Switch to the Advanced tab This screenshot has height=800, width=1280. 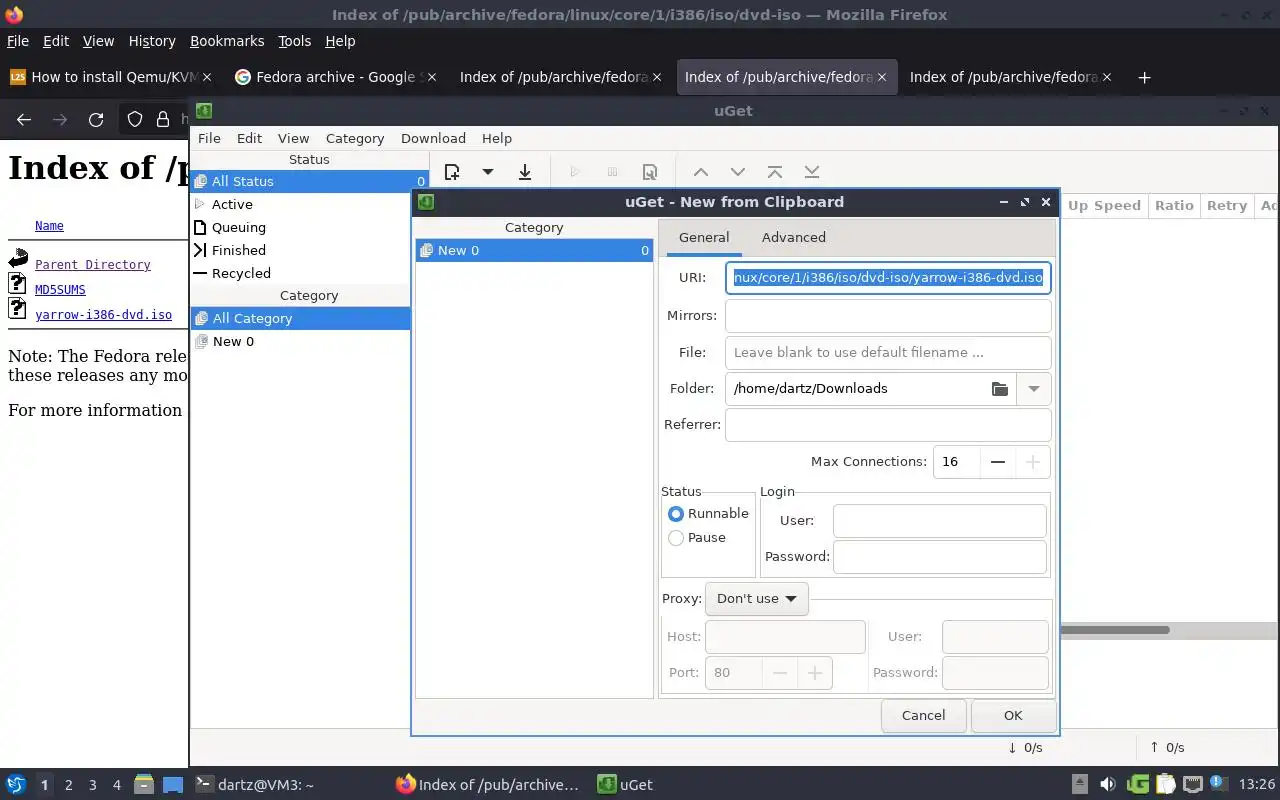point(794,237)
